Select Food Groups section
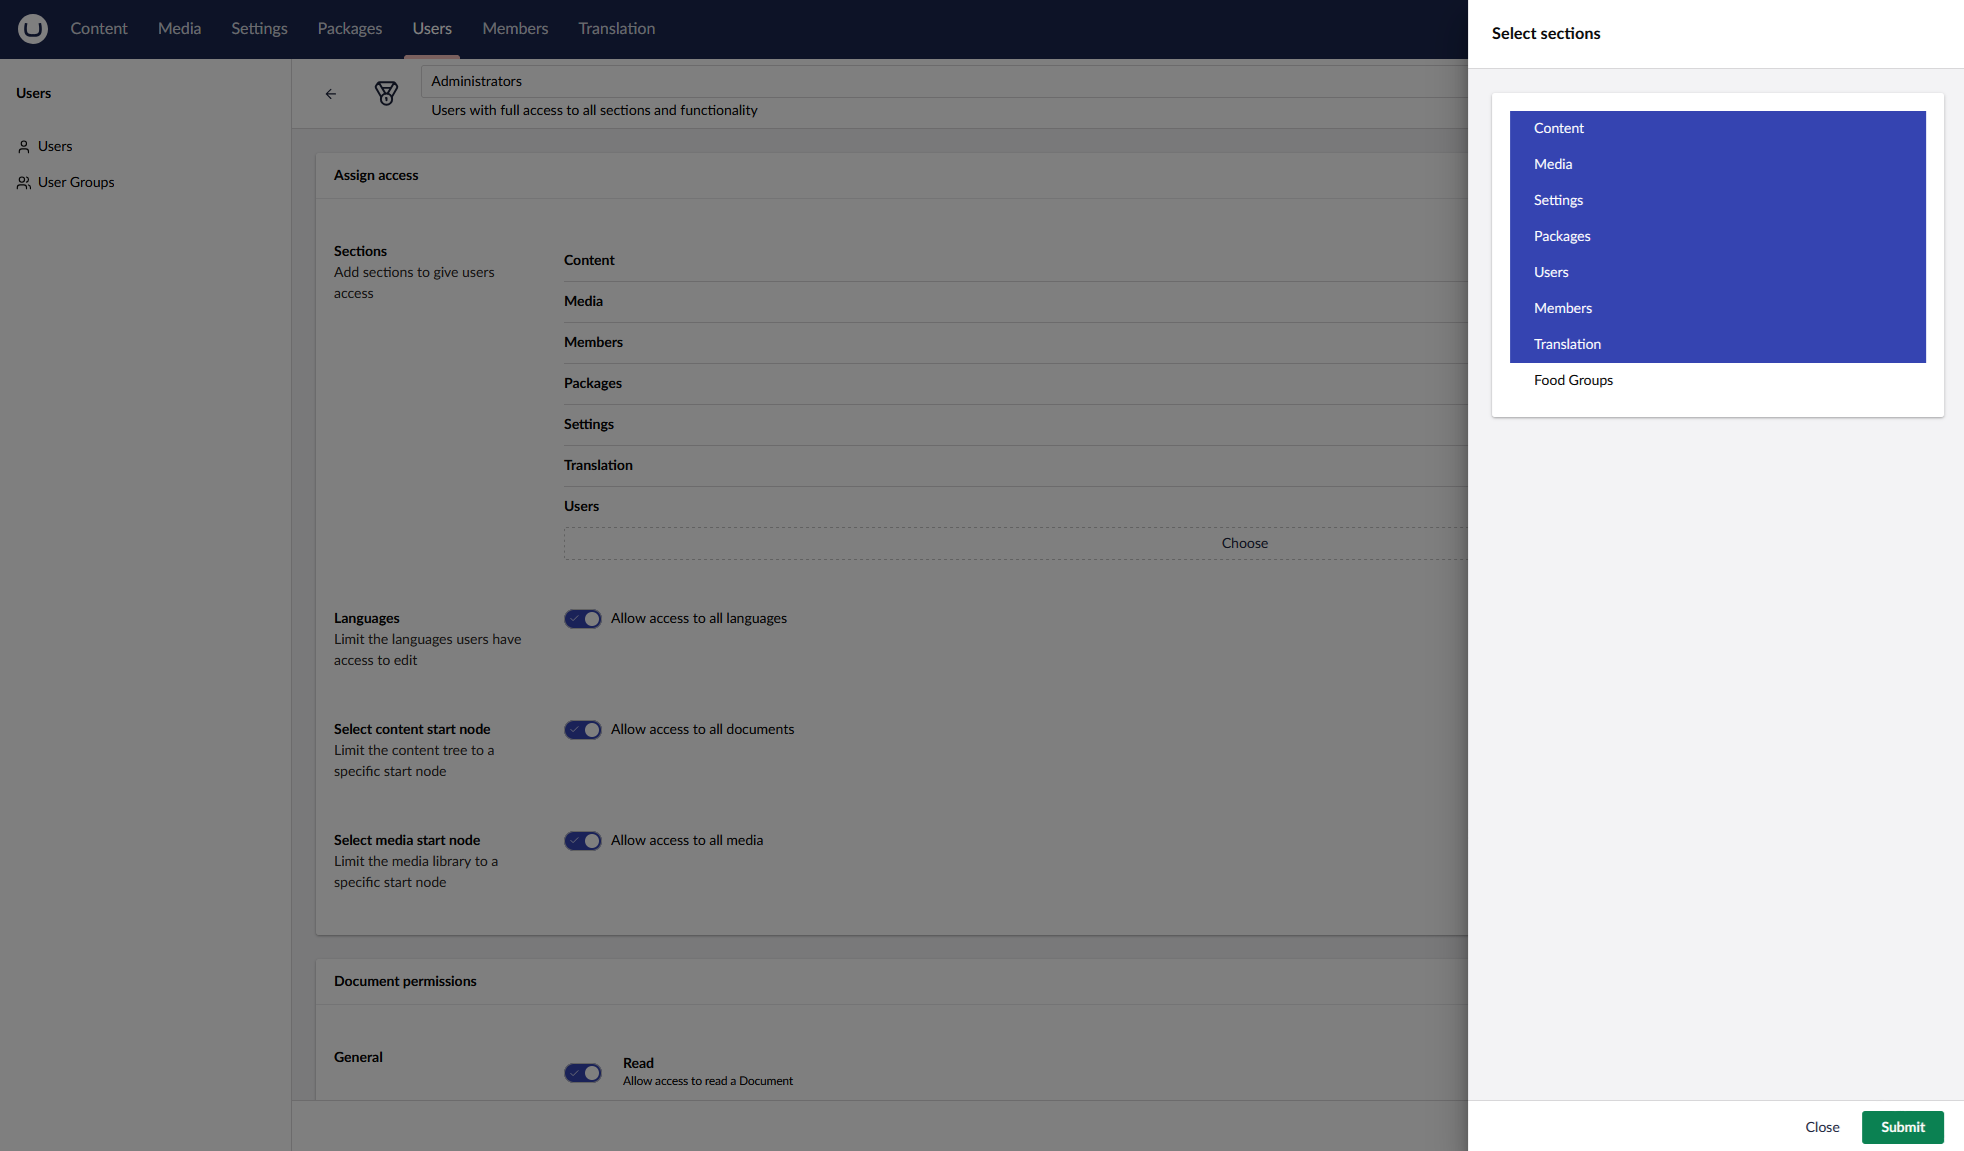Screen dimensions: 1964x1151 (1718, 380)
